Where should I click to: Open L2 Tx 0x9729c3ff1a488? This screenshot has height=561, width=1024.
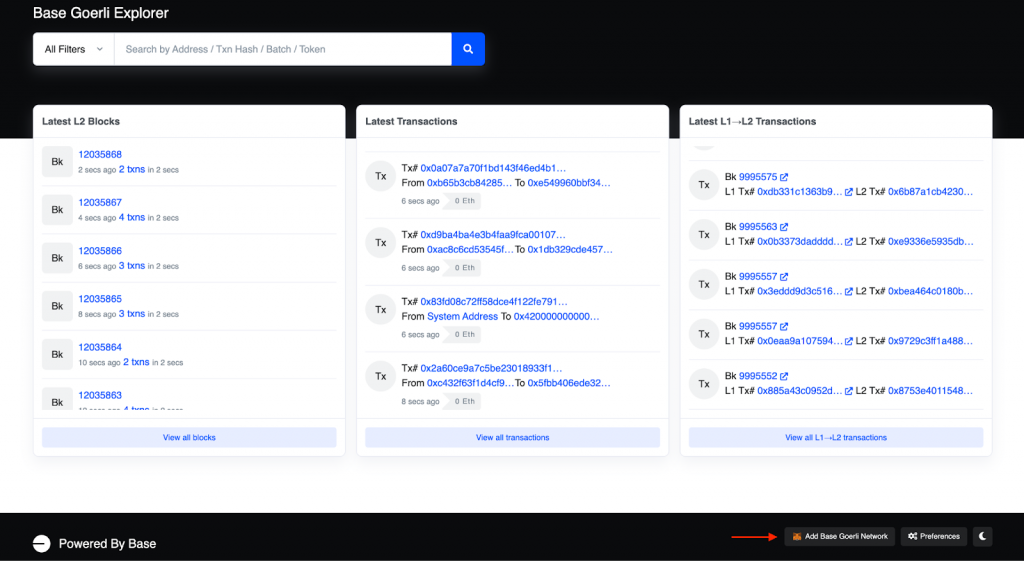[931, 341]
